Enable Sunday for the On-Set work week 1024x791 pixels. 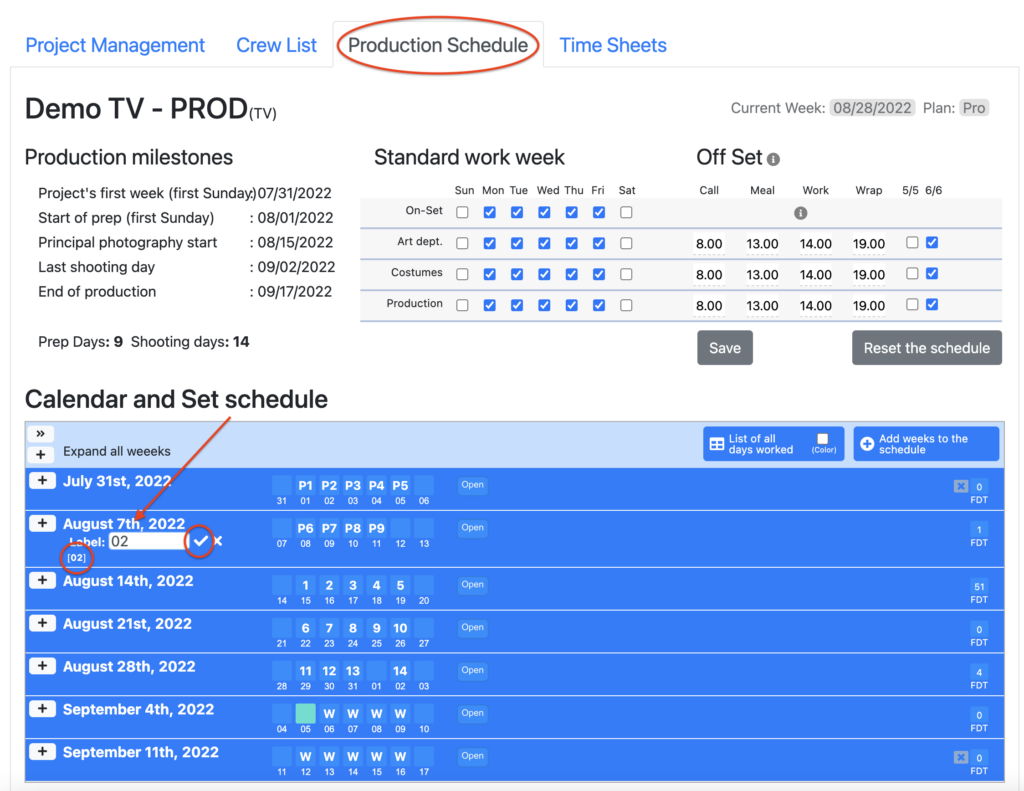pyautogui.click(x=462, y=212)
